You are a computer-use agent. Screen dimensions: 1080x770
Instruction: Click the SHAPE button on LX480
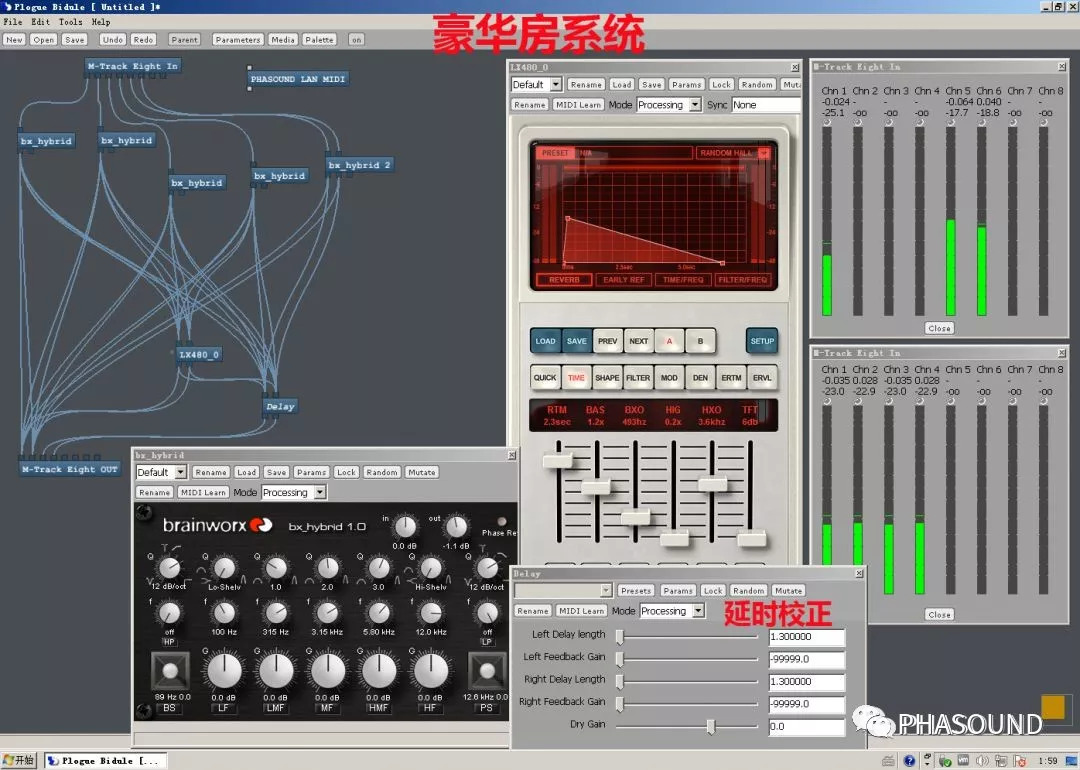607,377
